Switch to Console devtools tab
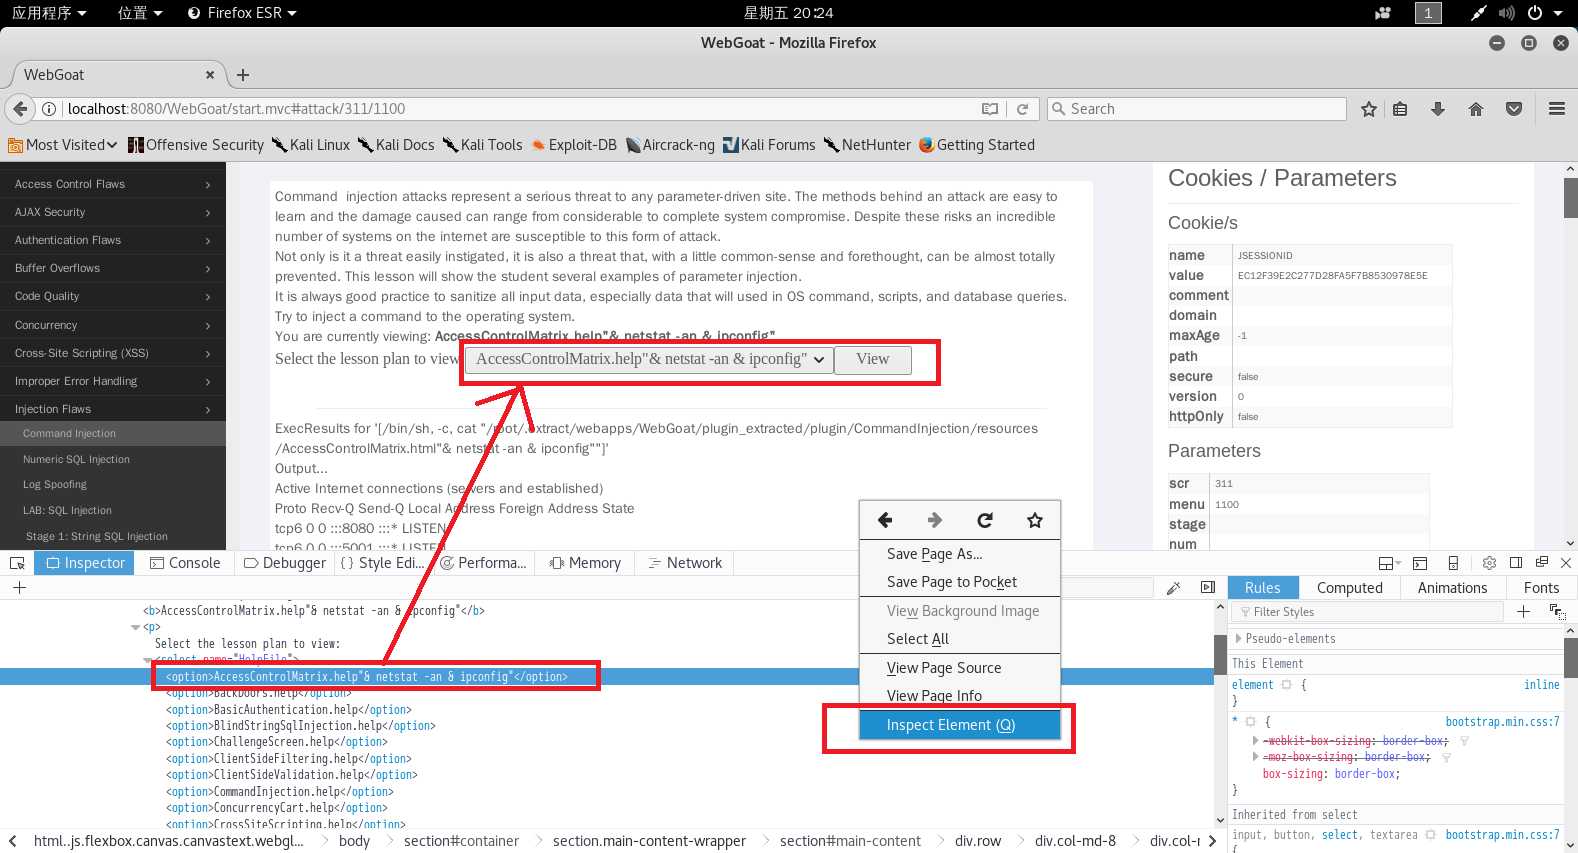 185,563
